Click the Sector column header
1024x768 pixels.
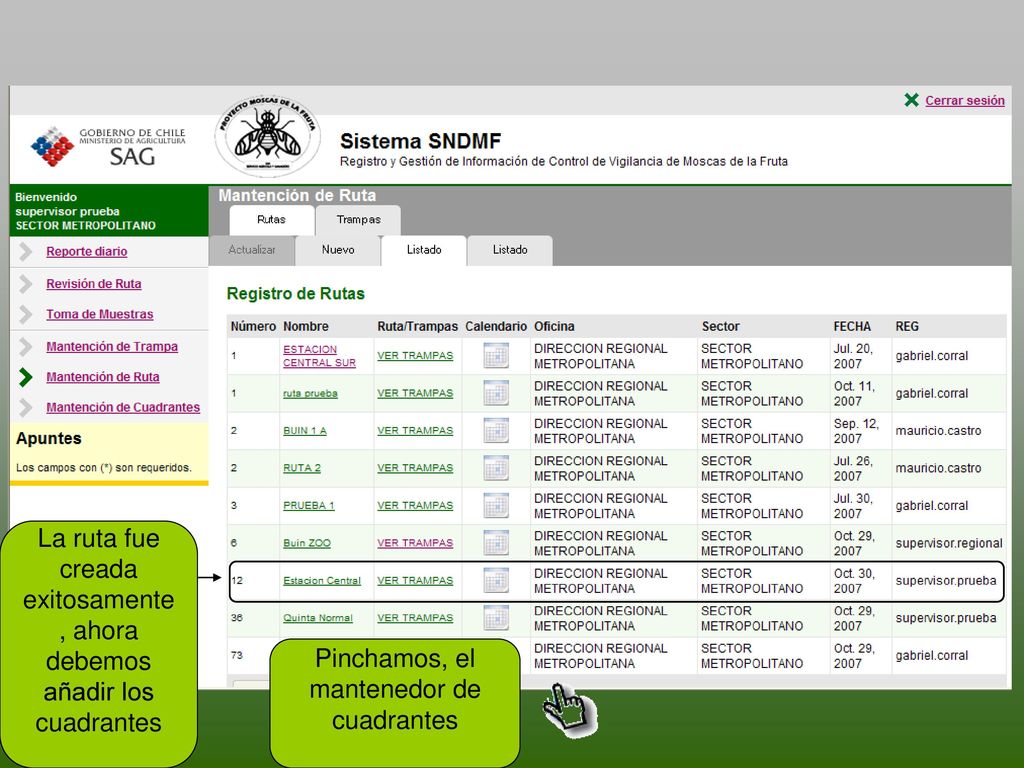720,327
